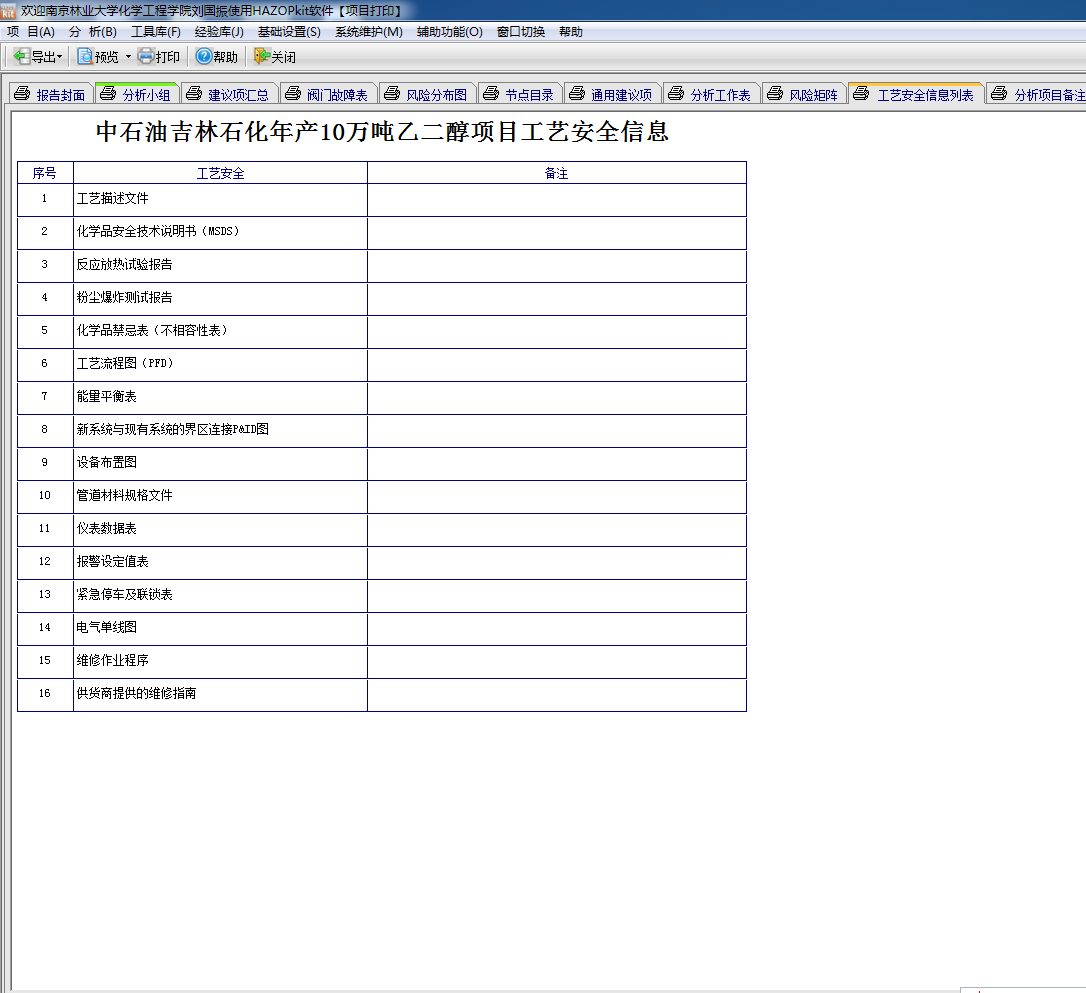The width and height of the screenshot is (1086, 993).
Task: Click printer icon on 分析工作表 tab
Action: pos(676,93)
